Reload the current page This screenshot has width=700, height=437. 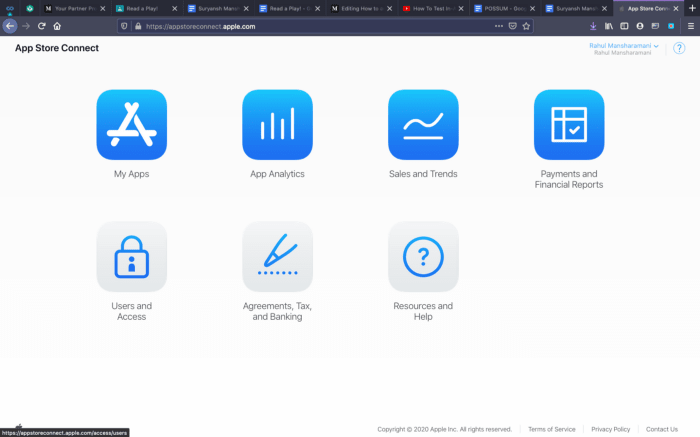[42, 26]
